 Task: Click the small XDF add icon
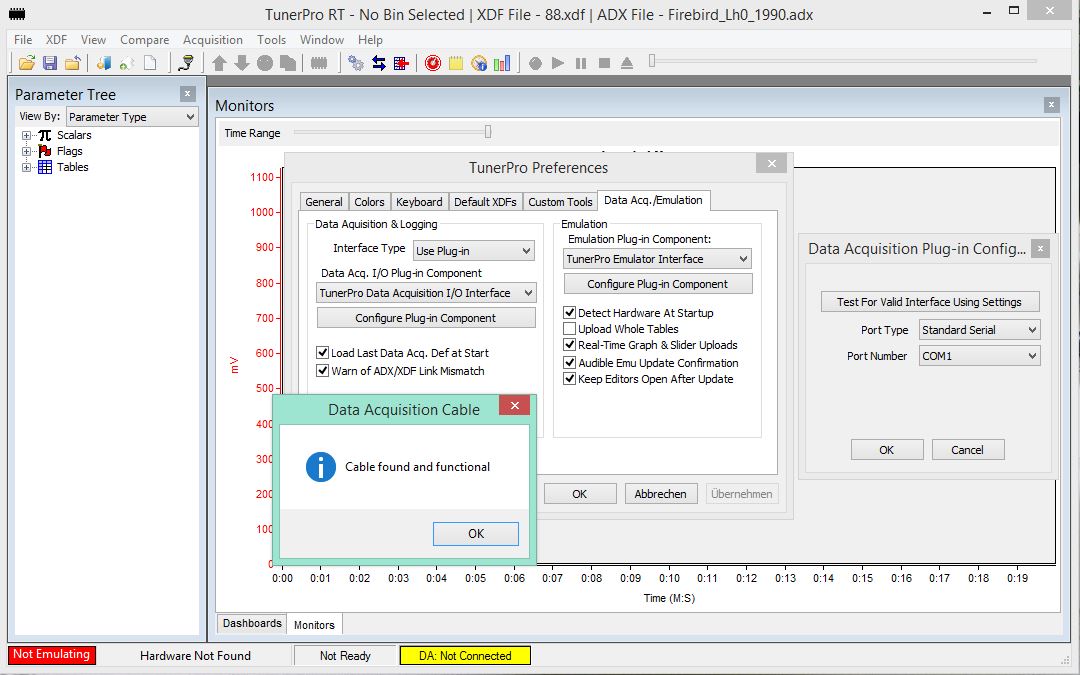click(127, 63)
